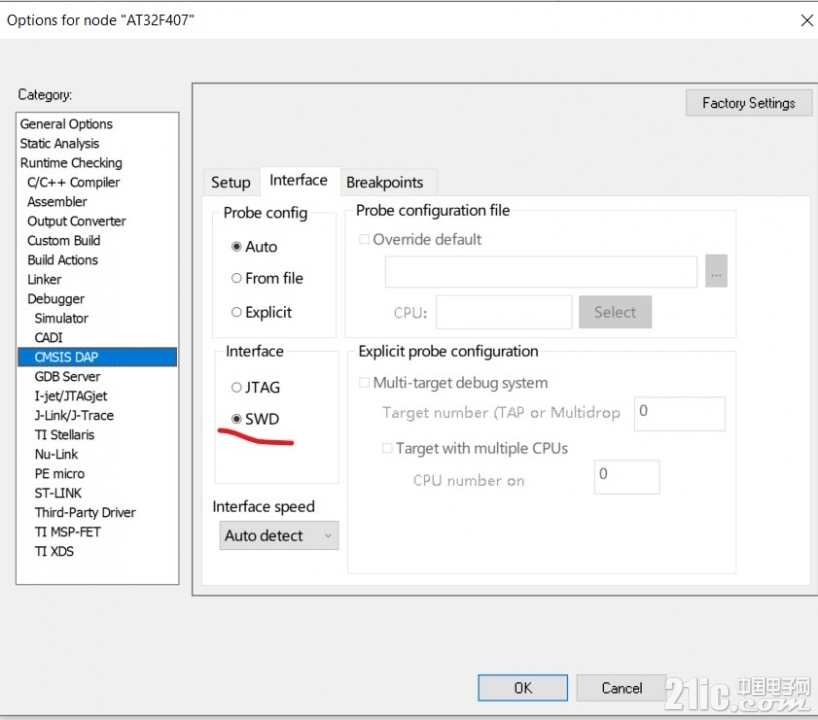Toggle Target with multiple CPUs checkbox
This screenshot has height=720, width=818.
(387, 448)
